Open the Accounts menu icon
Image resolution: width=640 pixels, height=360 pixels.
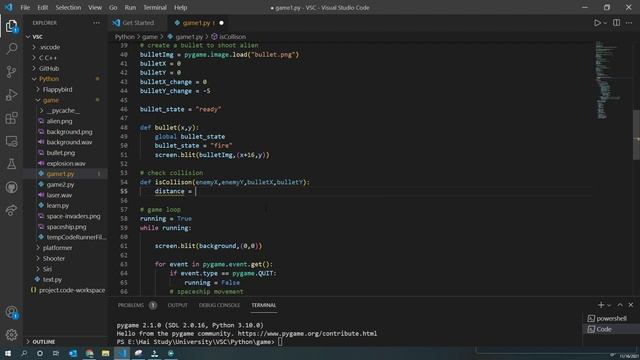pos(11,312)
